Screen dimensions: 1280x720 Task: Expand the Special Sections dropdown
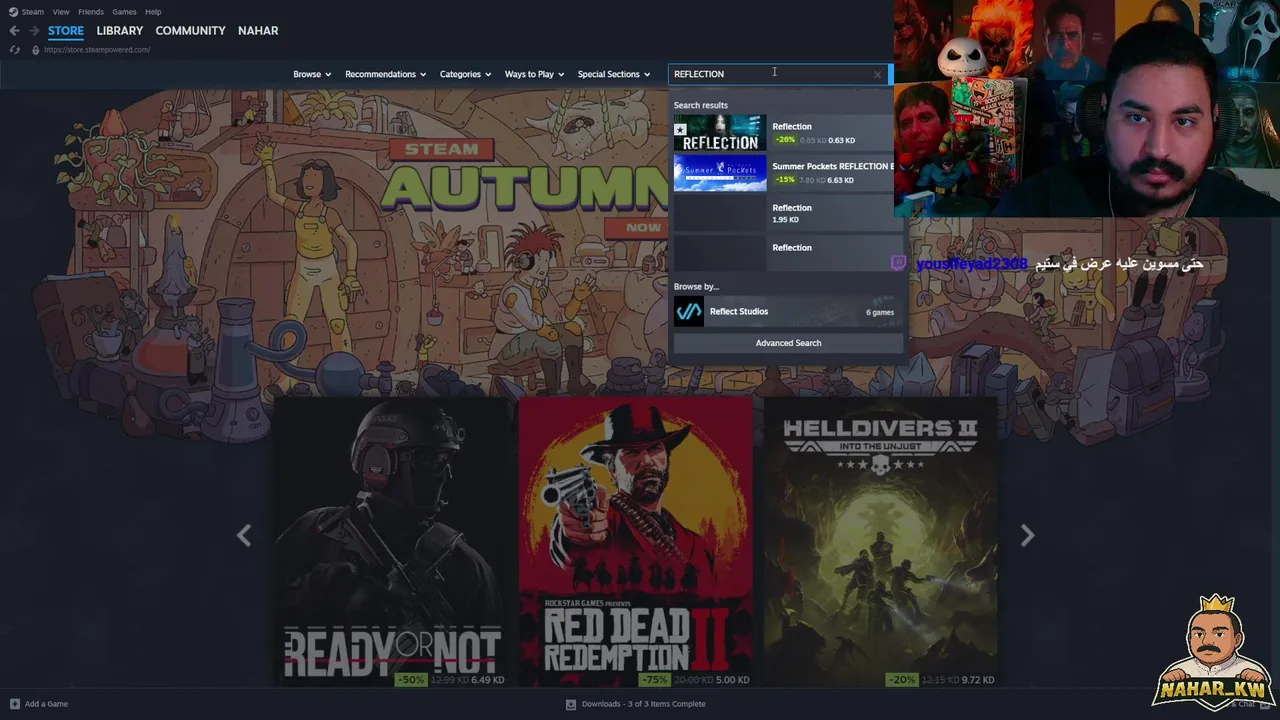(613, 74)
